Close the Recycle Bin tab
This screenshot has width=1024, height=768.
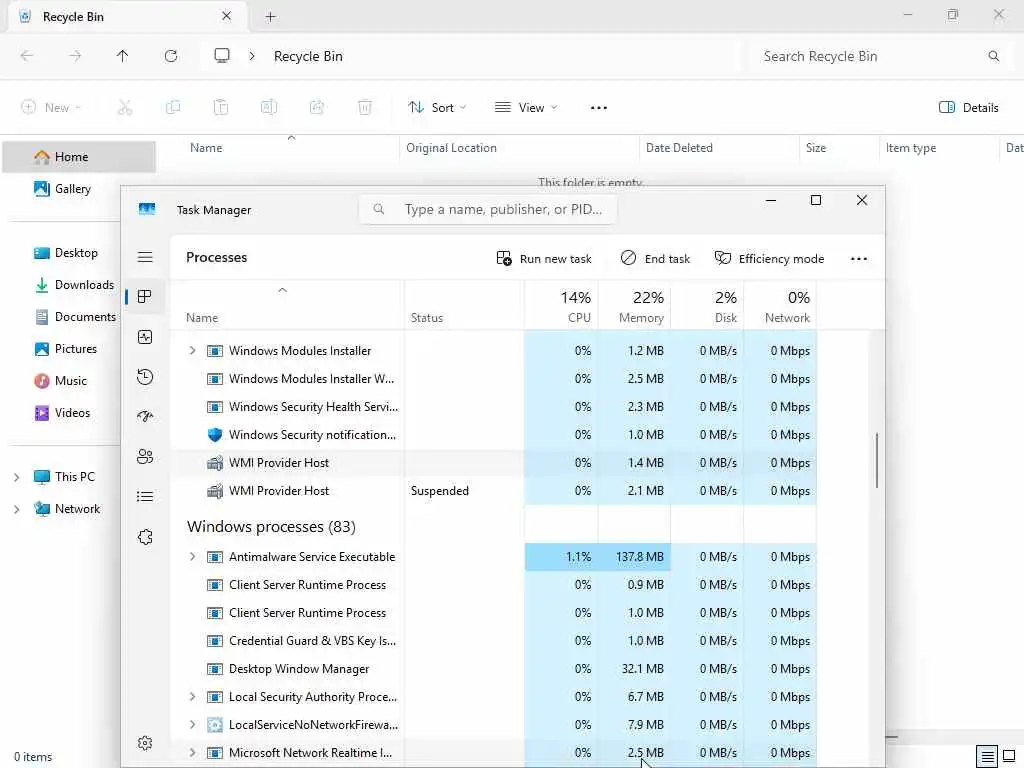tap(227, 16)
